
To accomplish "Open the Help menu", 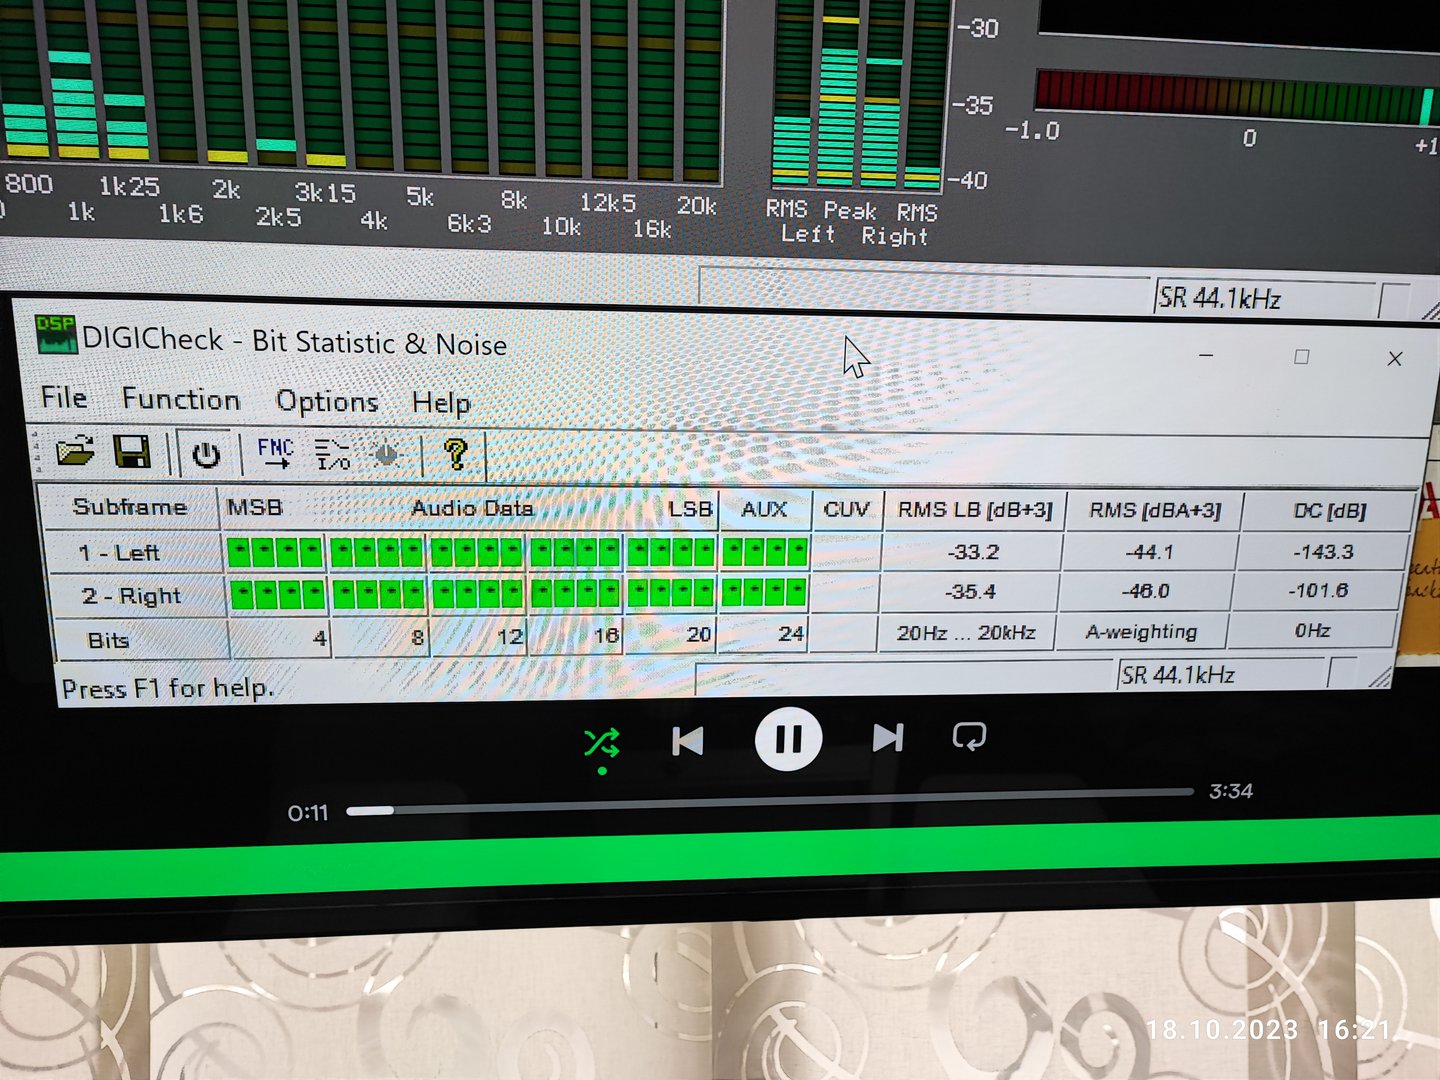I will tap(441, 403).
